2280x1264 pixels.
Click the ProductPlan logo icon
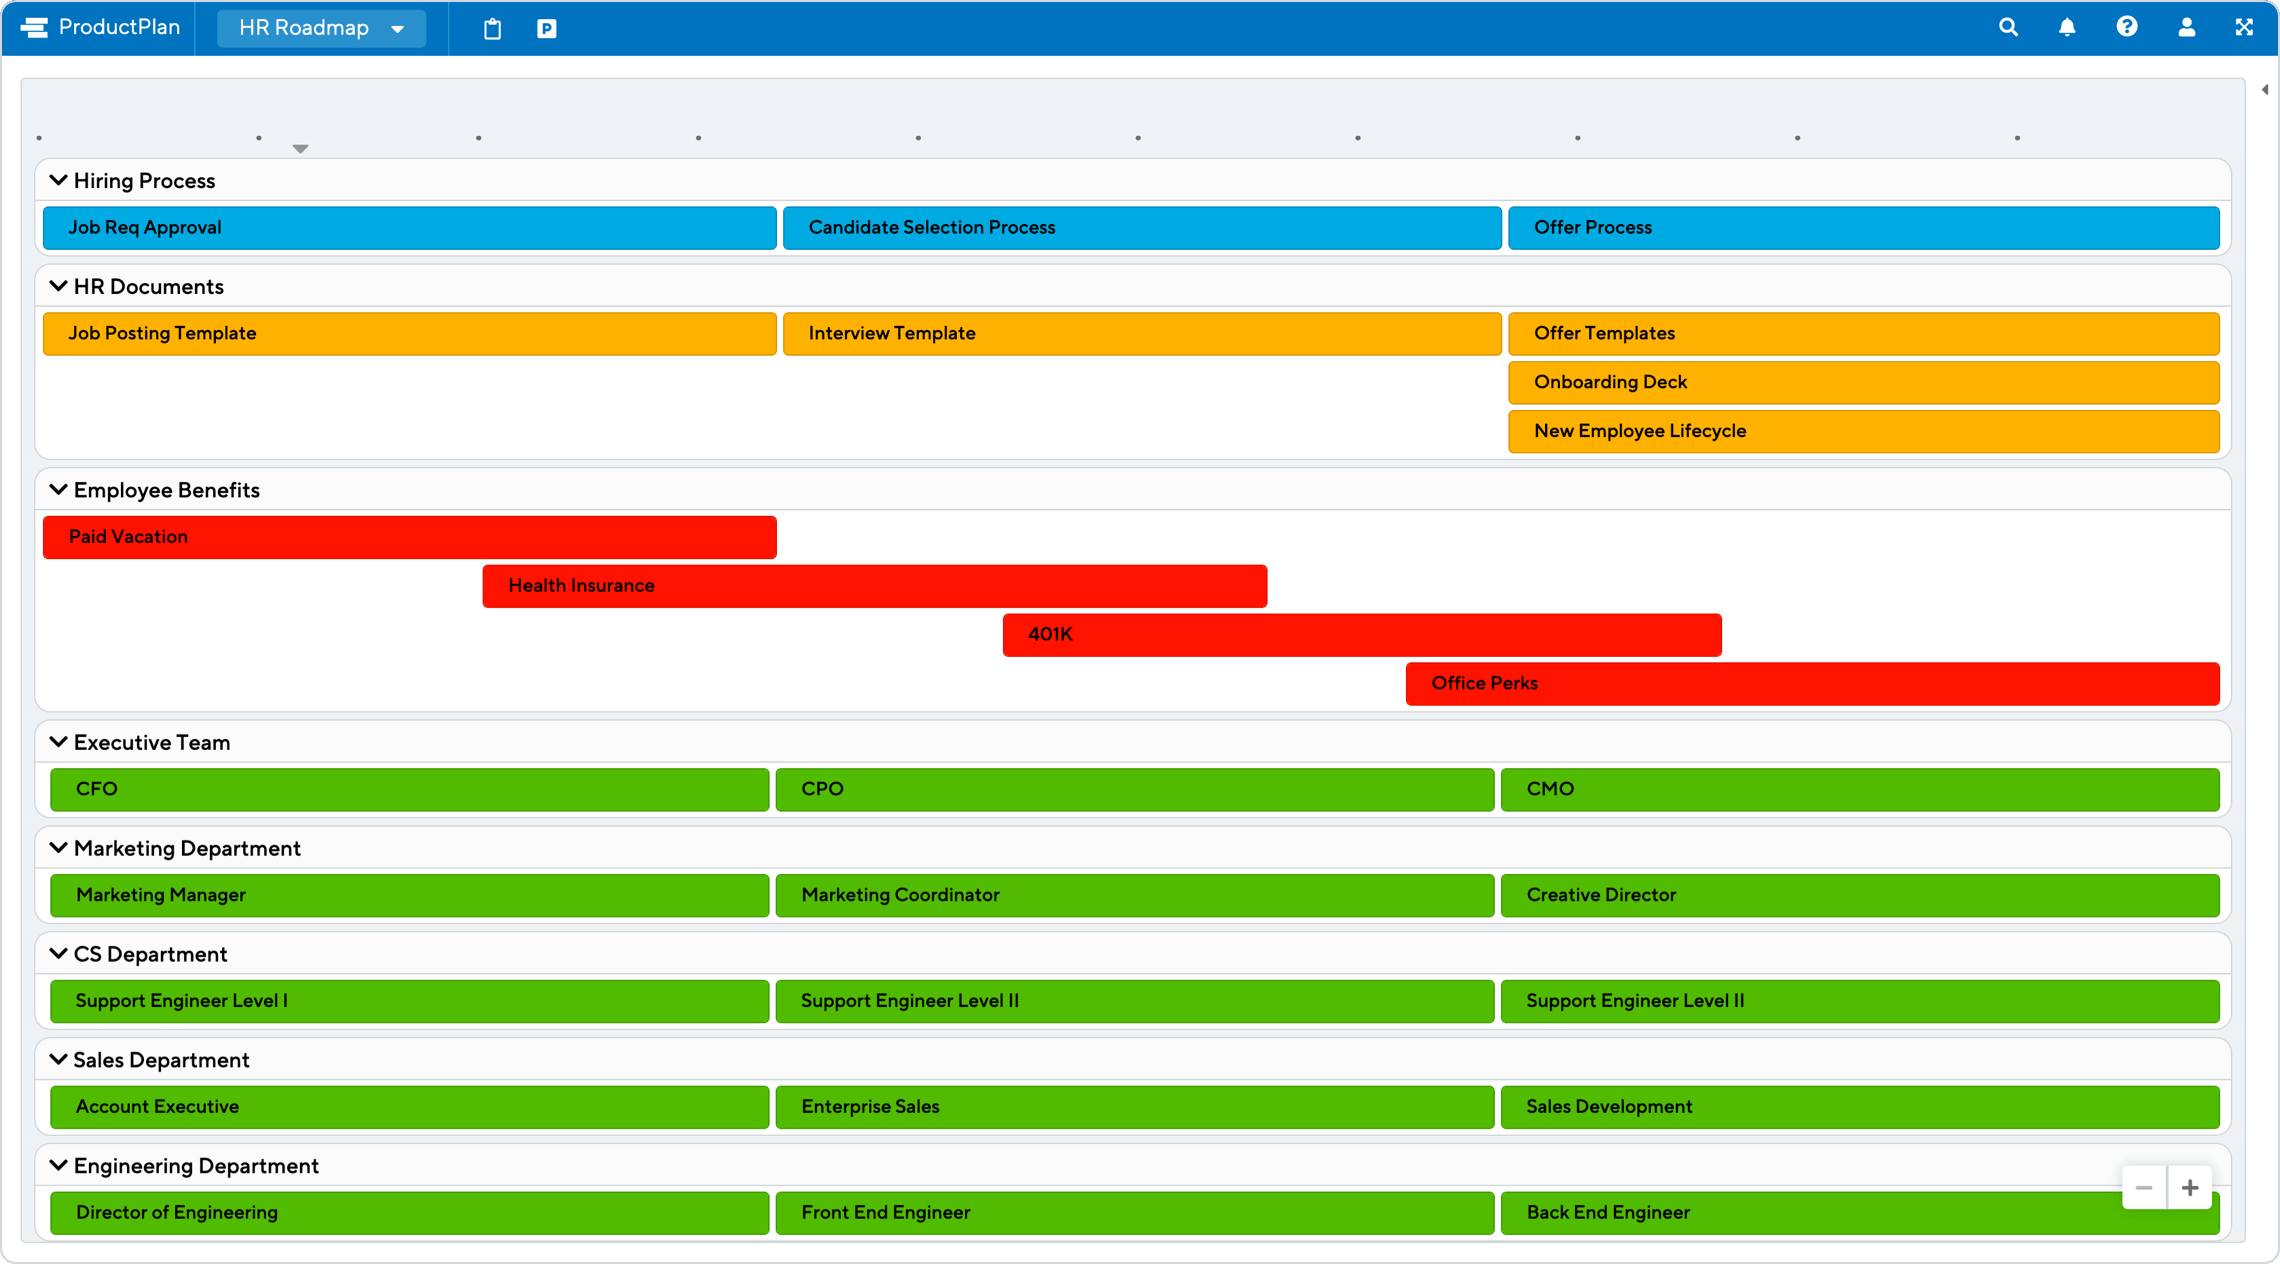(x=34, y=28)
